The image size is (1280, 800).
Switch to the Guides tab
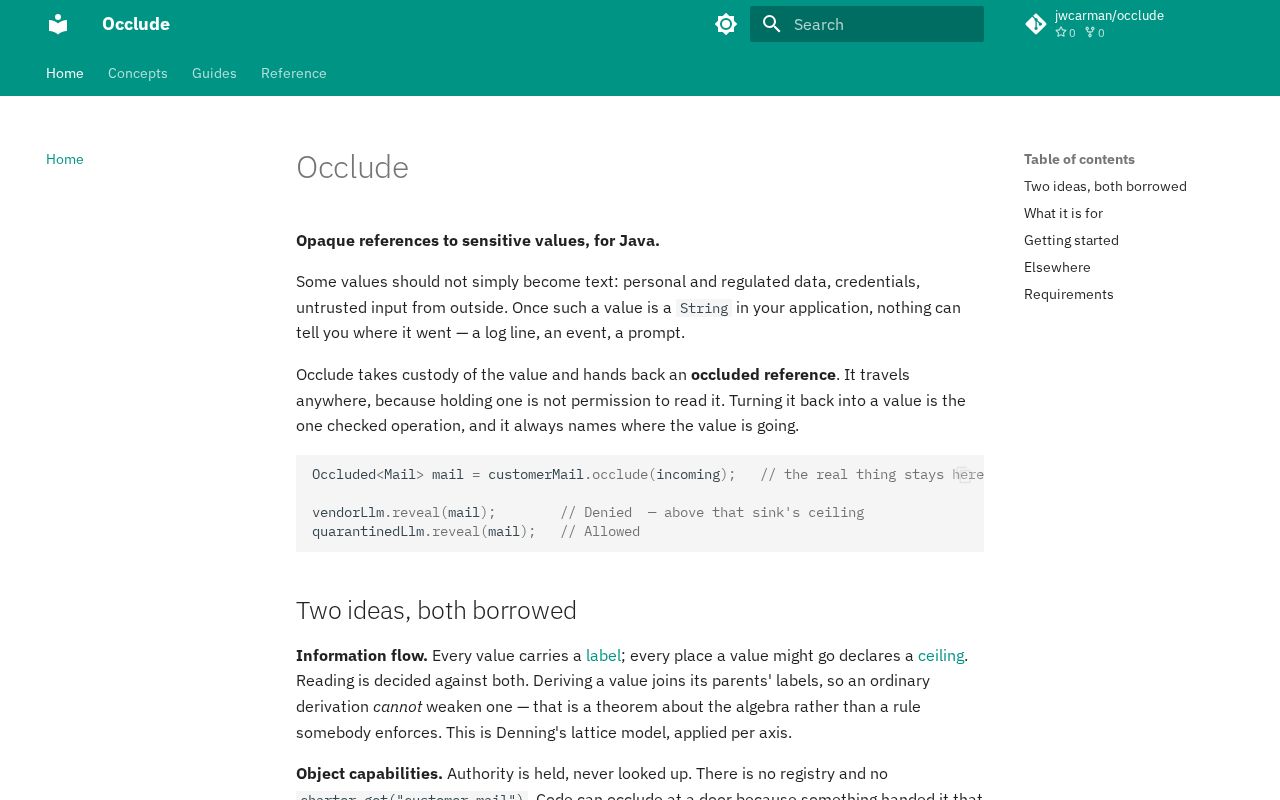[214, 73]
